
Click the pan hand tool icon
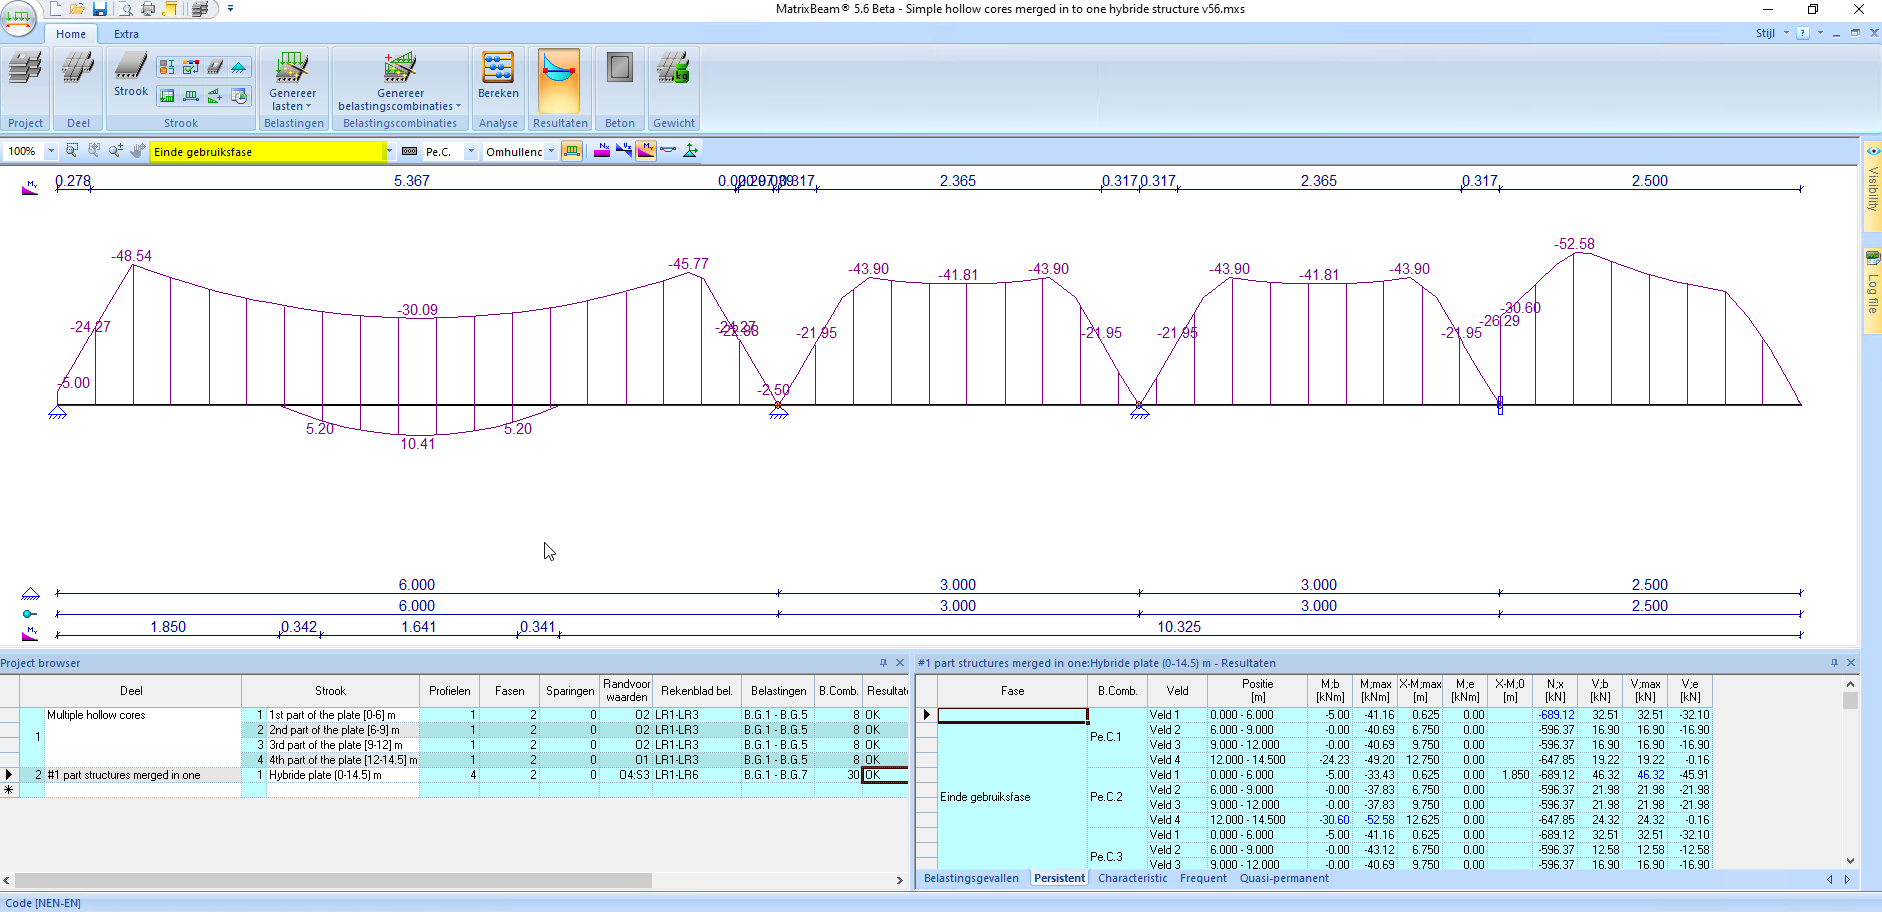(x=137, y=151)
